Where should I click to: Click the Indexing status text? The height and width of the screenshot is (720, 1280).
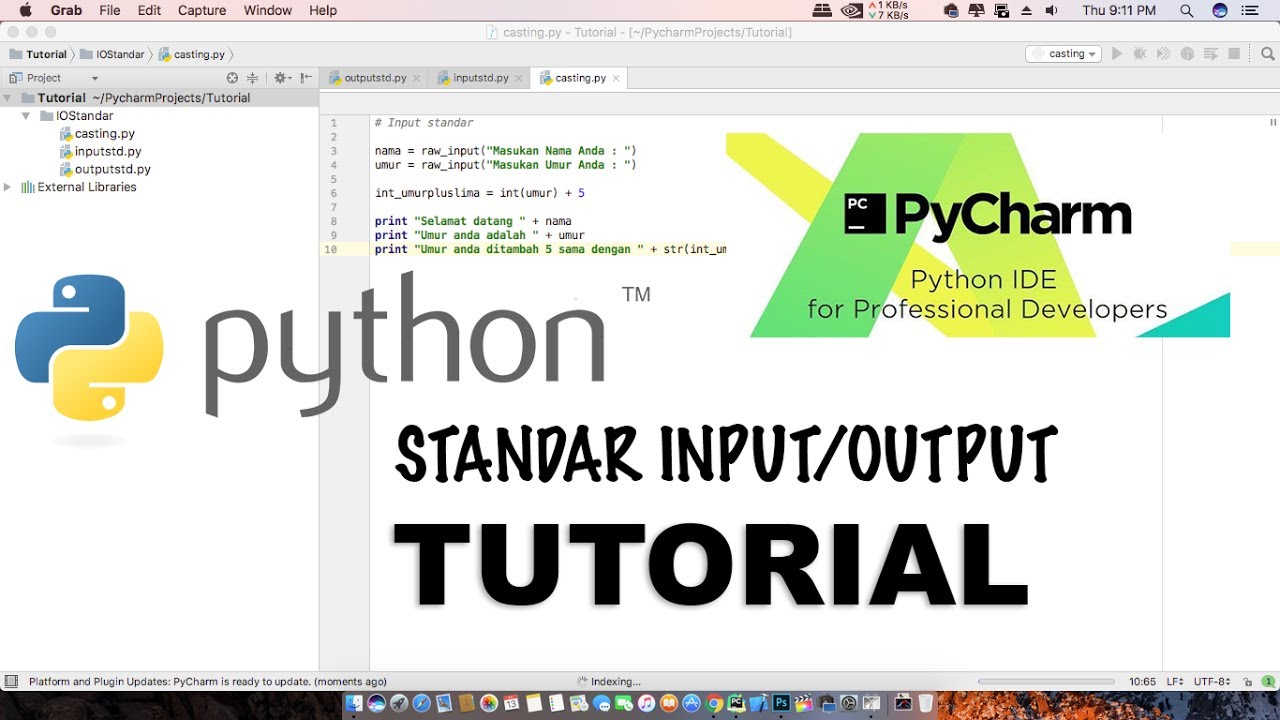click(x=615, y=682)
